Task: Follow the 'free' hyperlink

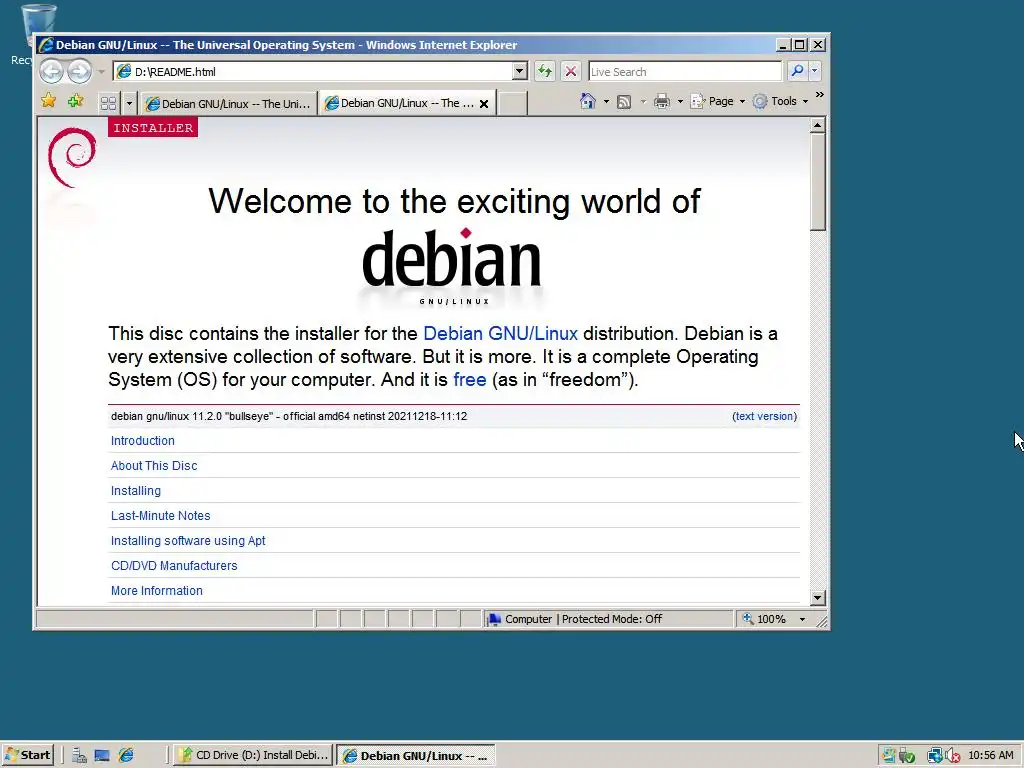Action: coord(470,379)
